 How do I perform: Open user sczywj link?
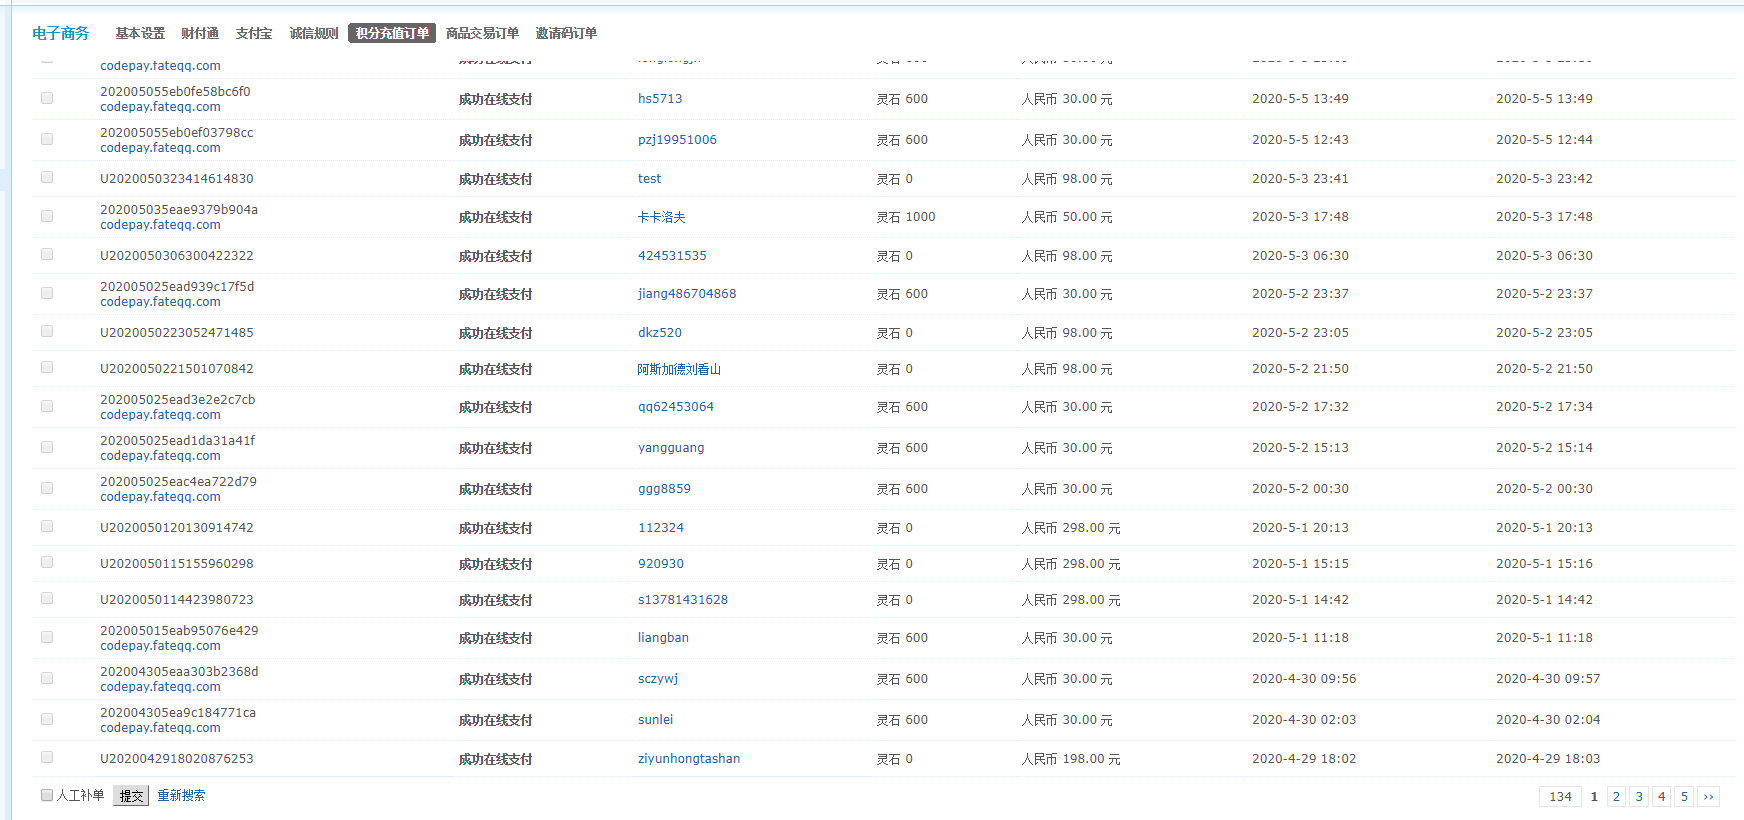(658, 679)
